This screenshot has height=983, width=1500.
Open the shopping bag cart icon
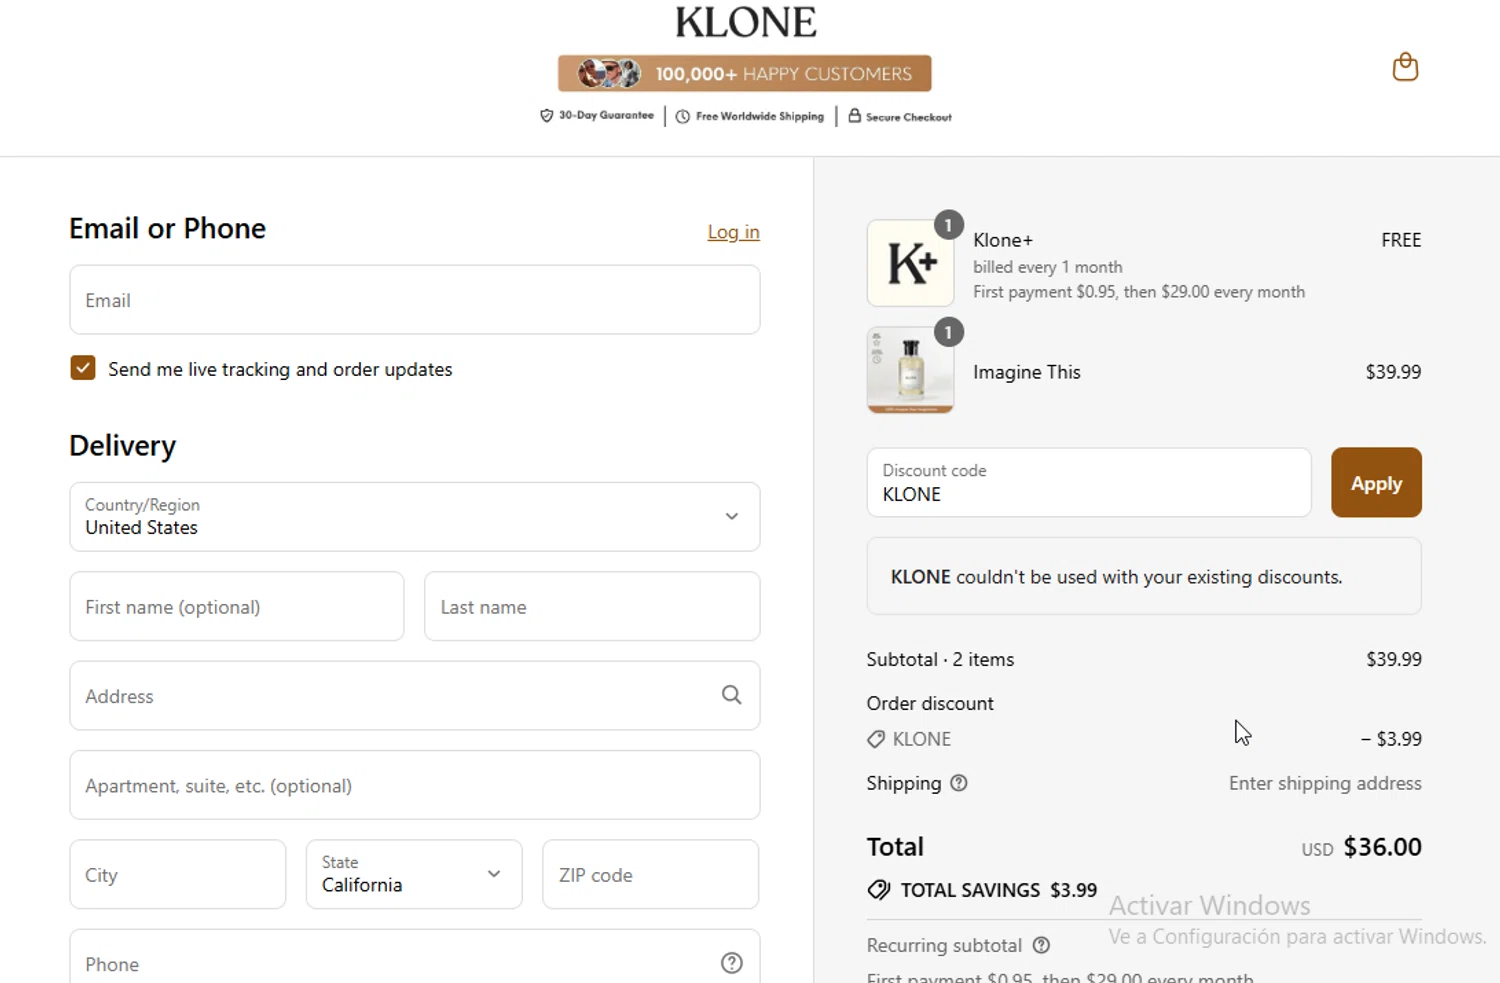click(x=1405, y=67)
